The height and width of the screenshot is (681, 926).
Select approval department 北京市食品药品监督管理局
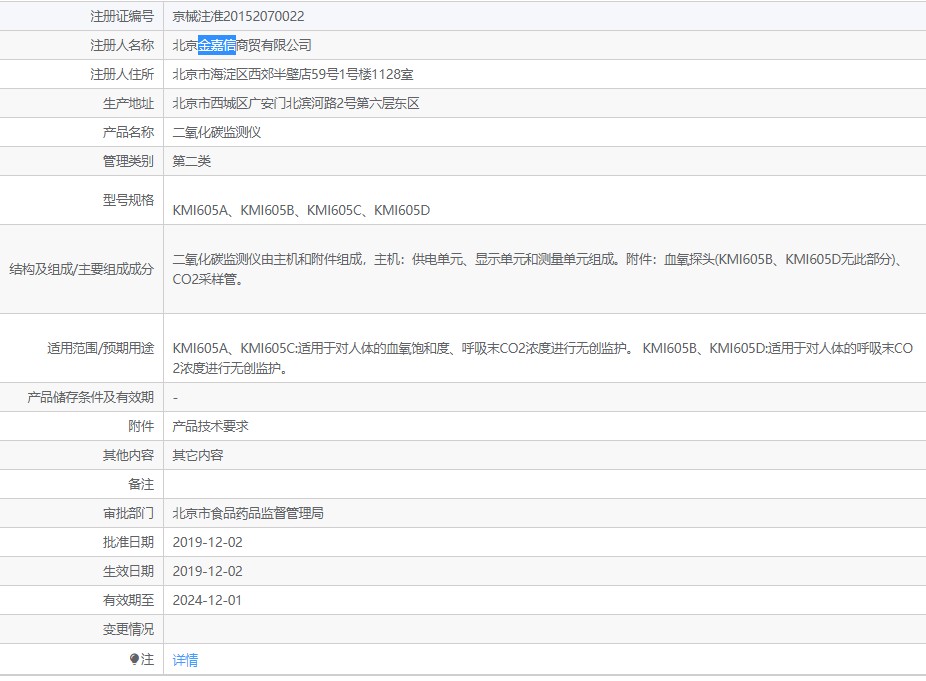(248, 513)
